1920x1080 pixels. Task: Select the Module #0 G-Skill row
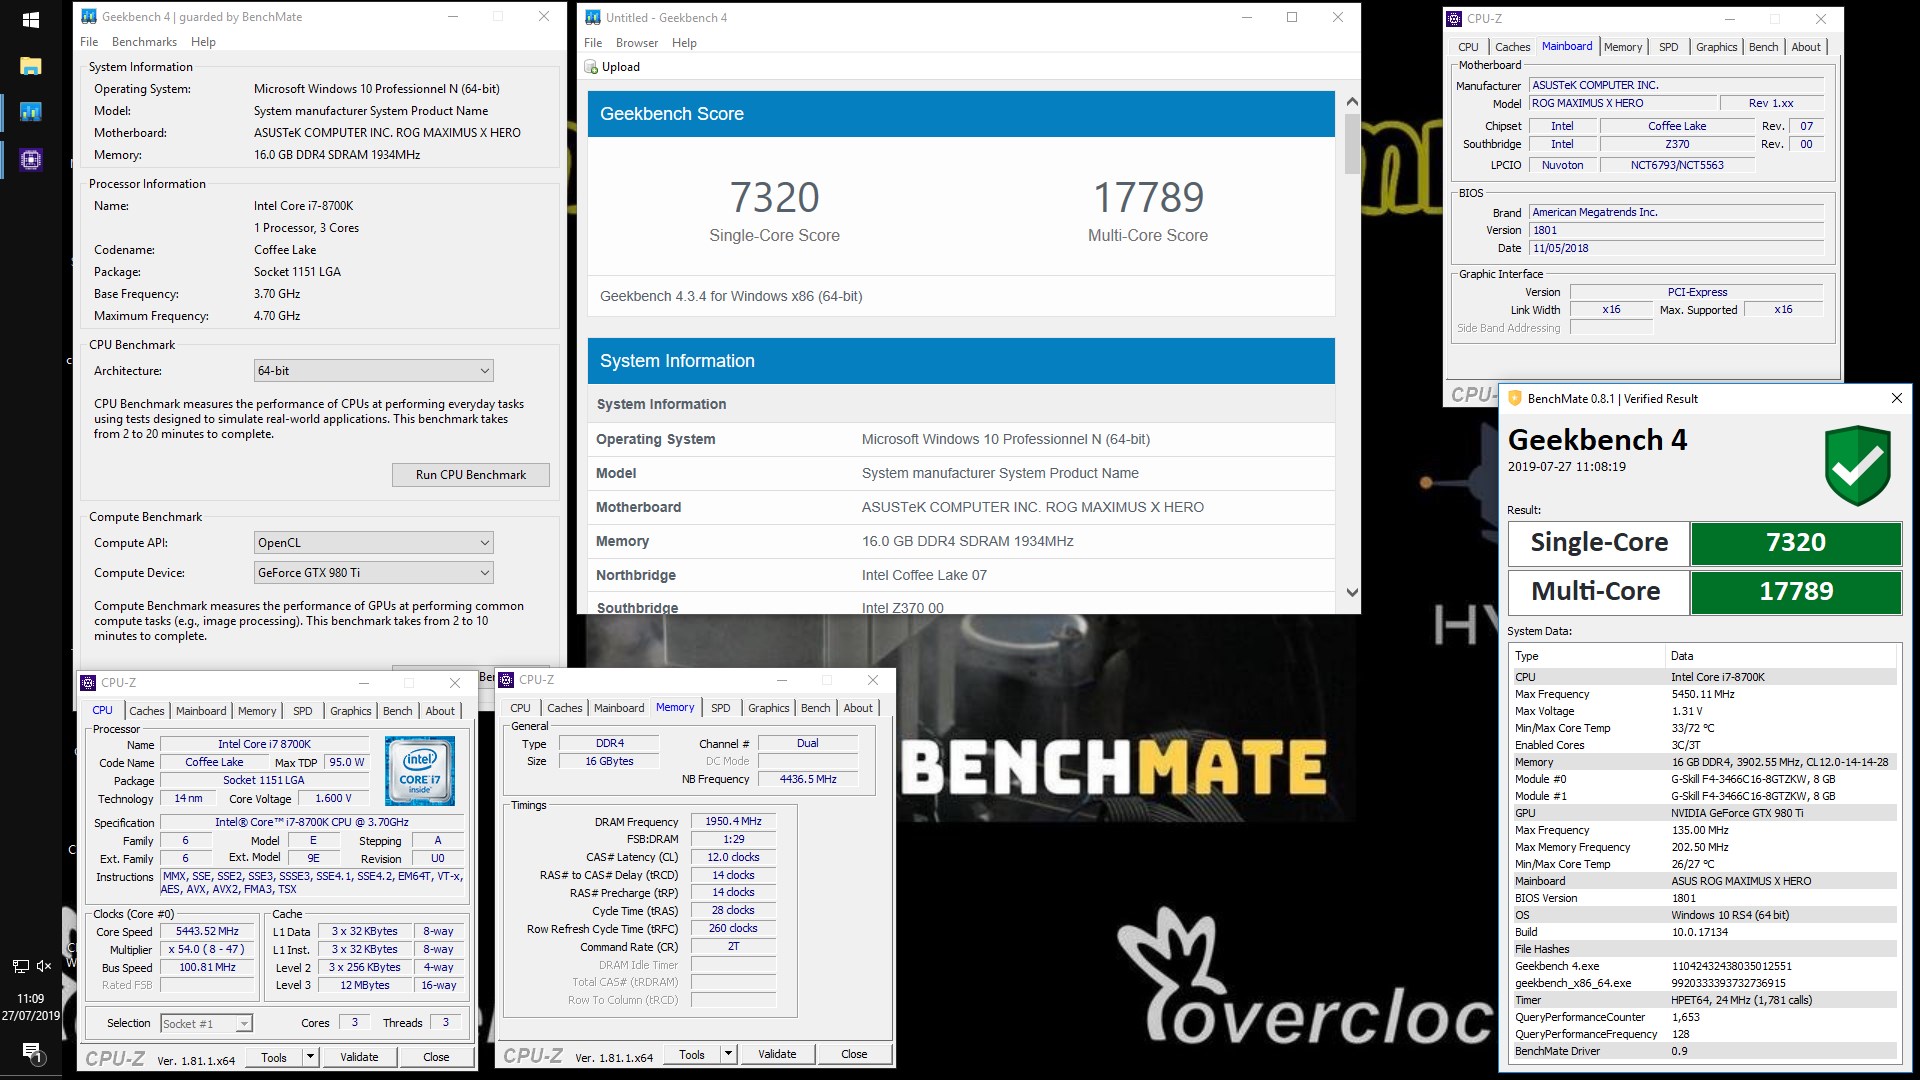pos(1703,779)
